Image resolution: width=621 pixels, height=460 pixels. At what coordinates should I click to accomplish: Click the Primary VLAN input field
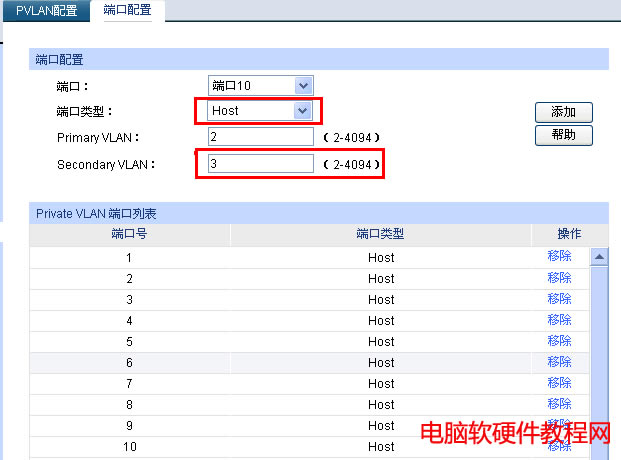point(261,137)
